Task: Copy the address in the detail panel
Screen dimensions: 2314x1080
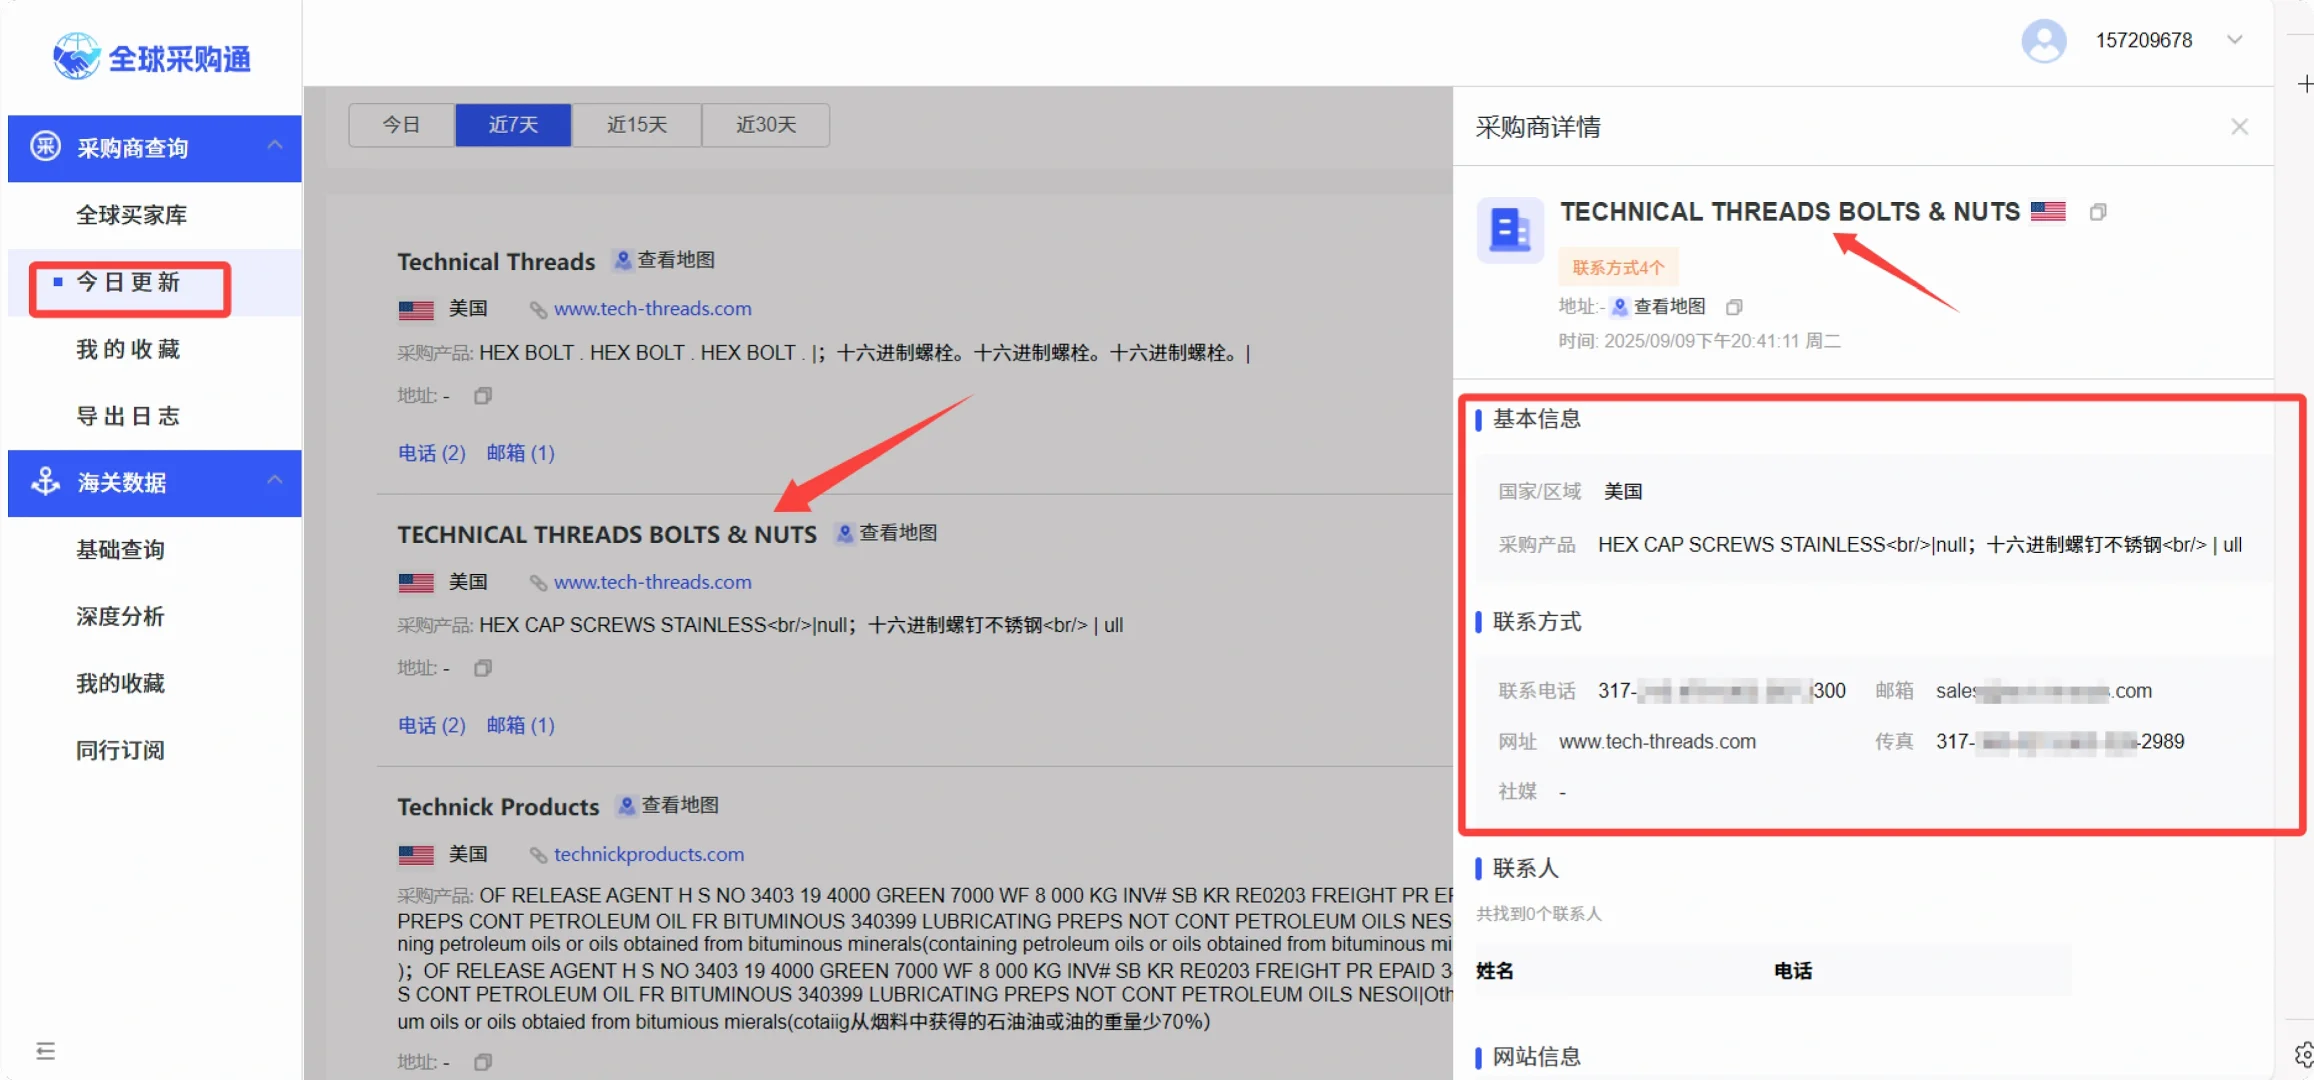Action: click(1734, 307)
